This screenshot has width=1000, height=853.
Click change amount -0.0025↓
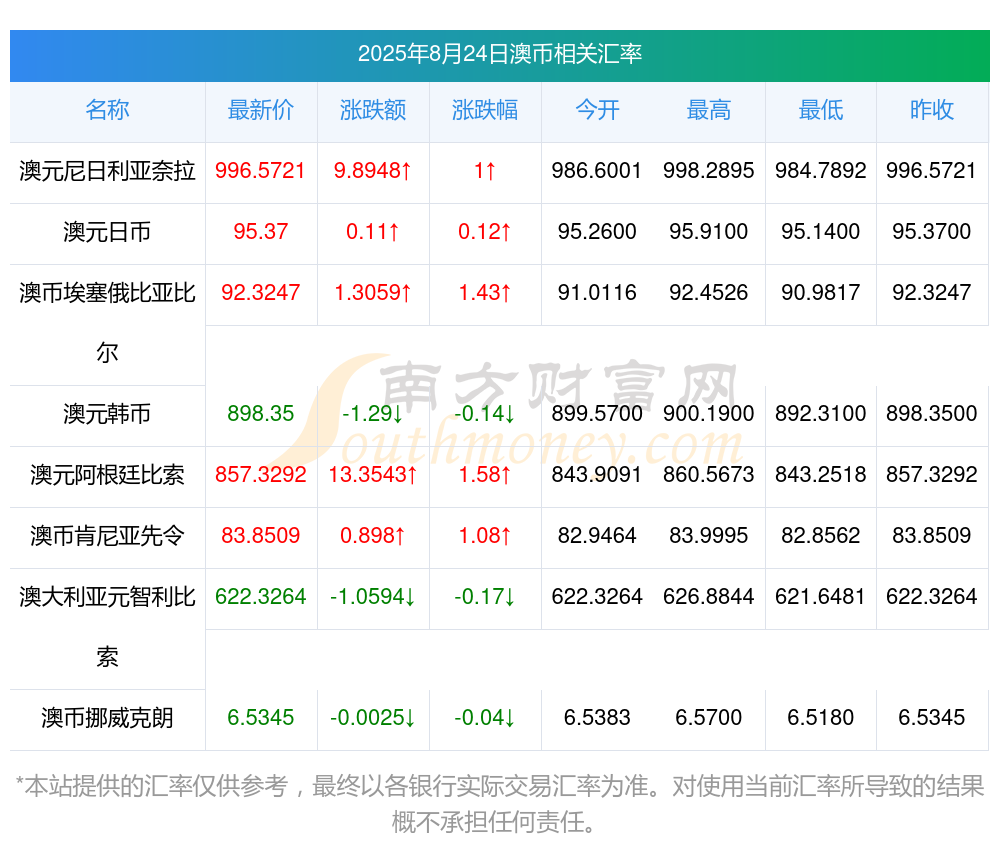372,718
